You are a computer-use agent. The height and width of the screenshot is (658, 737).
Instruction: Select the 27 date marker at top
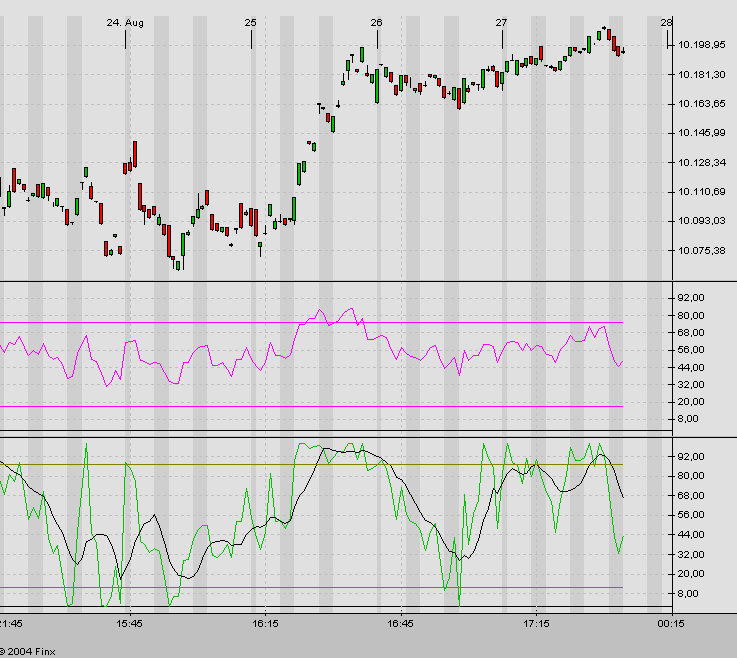pyautogui.click(x=501, y=22)
